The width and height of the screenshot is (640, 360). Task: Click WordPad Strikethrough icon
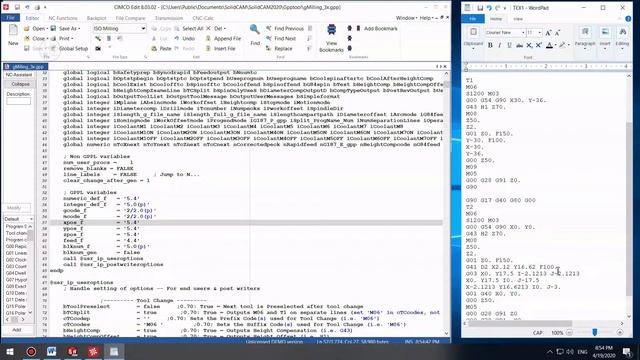click(519, 45)
